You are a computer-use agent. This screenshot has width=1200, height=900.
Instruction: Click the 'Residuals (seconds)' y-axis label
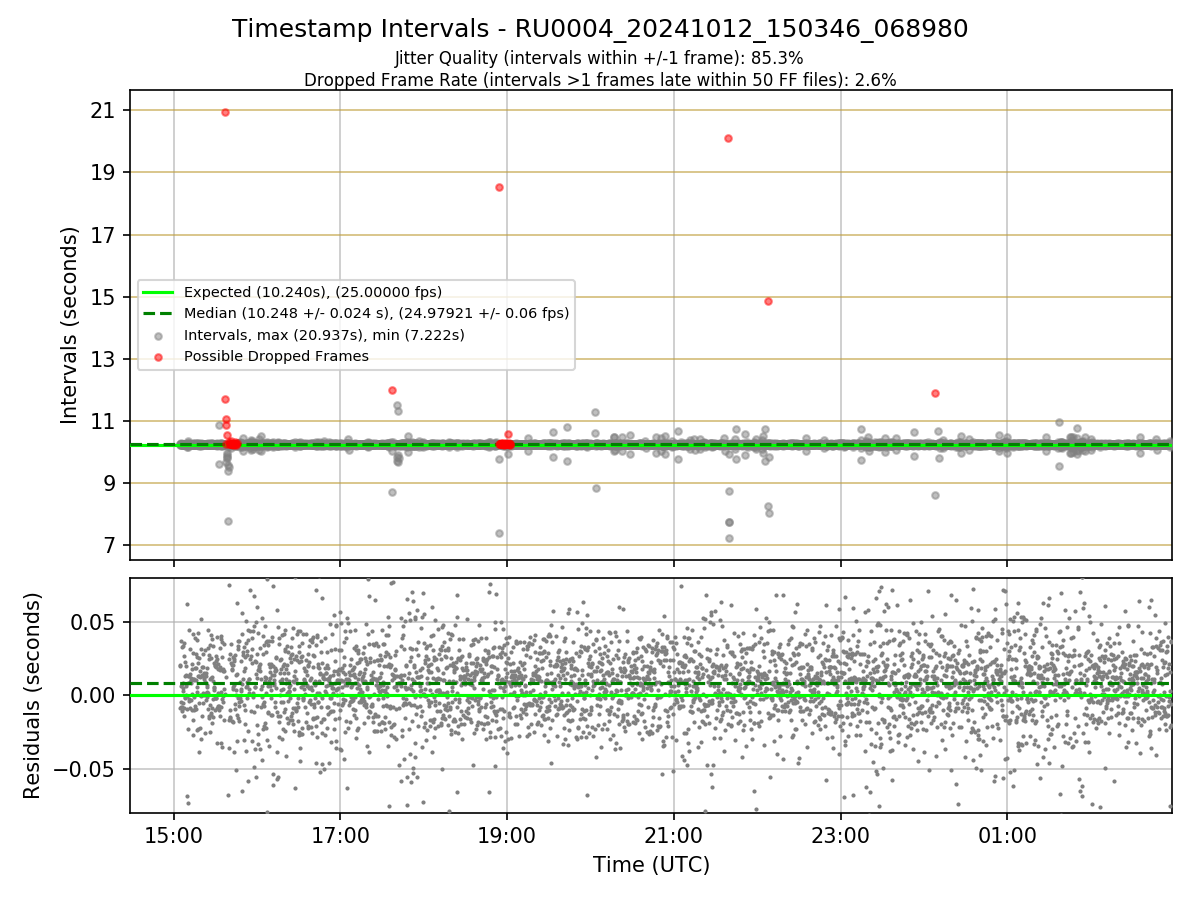point(32,696)
